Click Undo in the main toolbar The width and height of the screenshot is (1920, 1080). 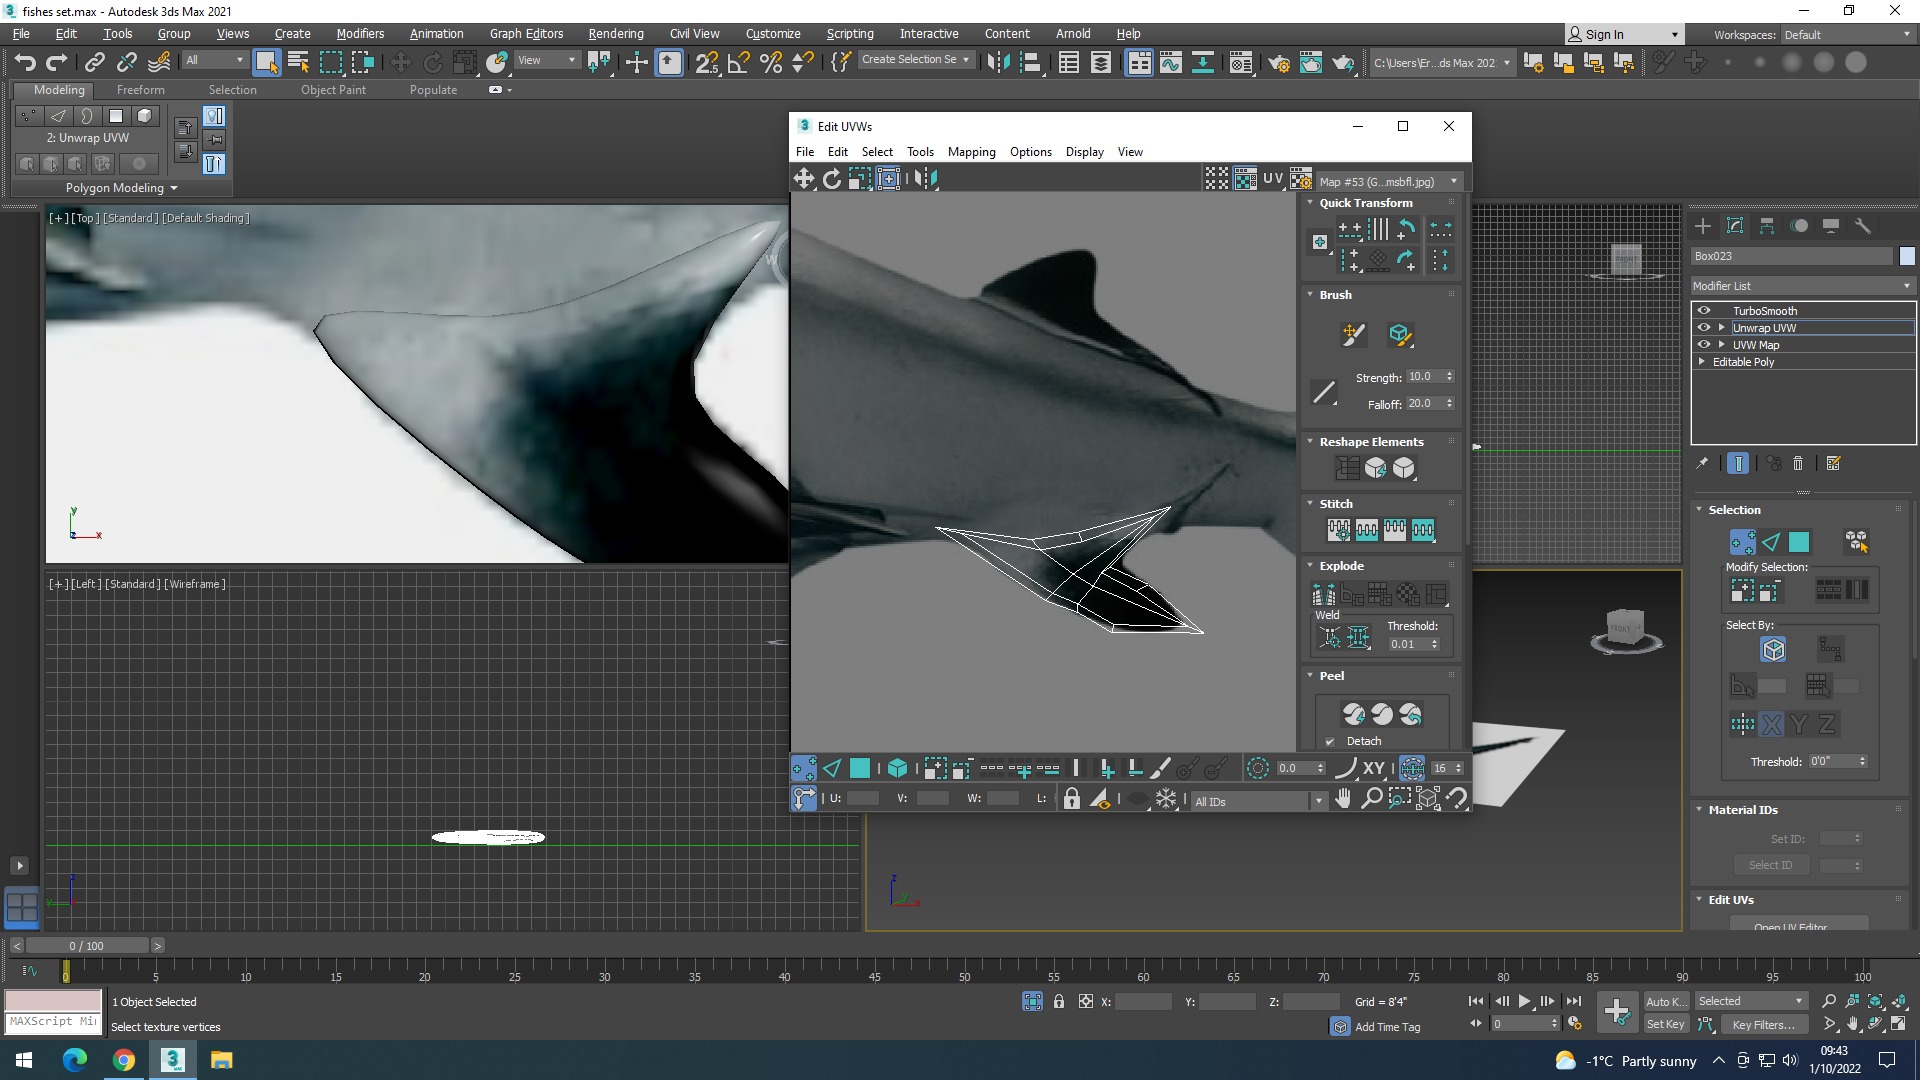coord(25,62)
